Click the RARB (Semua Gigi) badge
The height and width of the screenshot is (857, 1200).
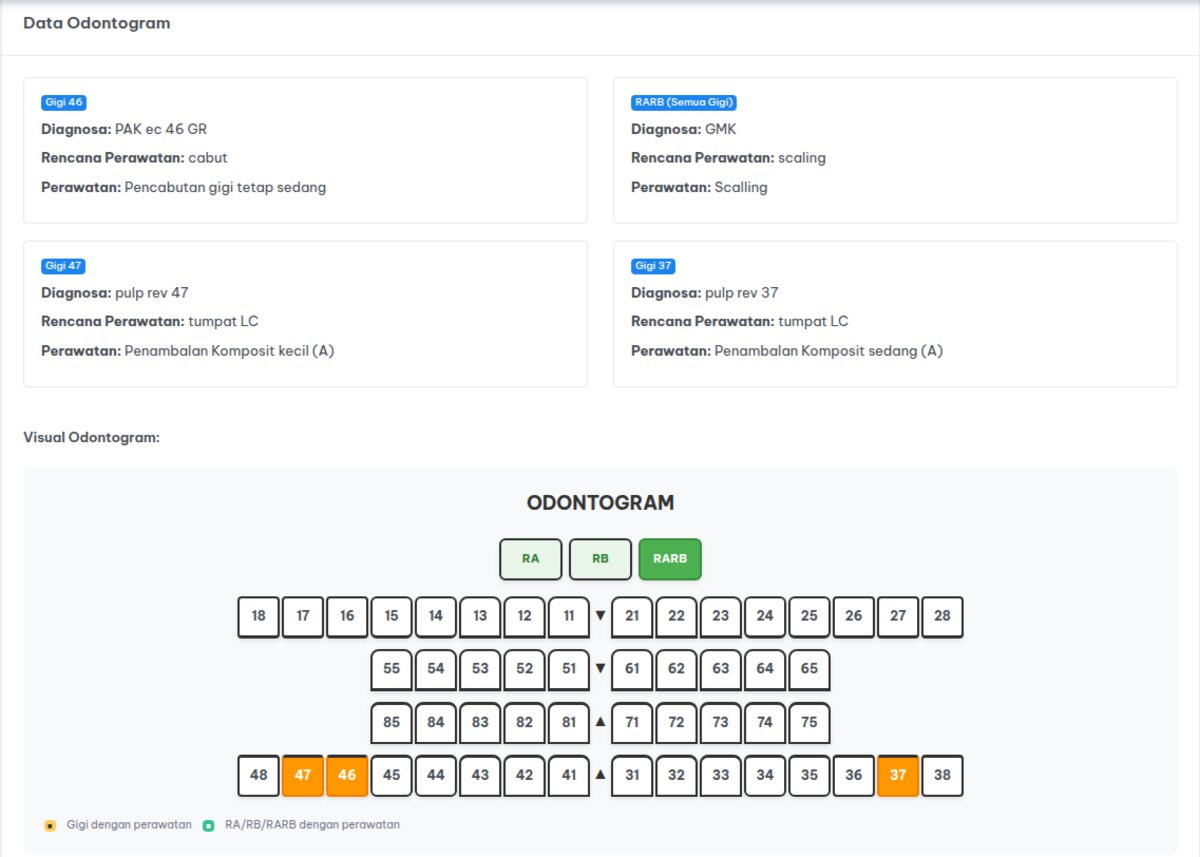coord(684,102)
